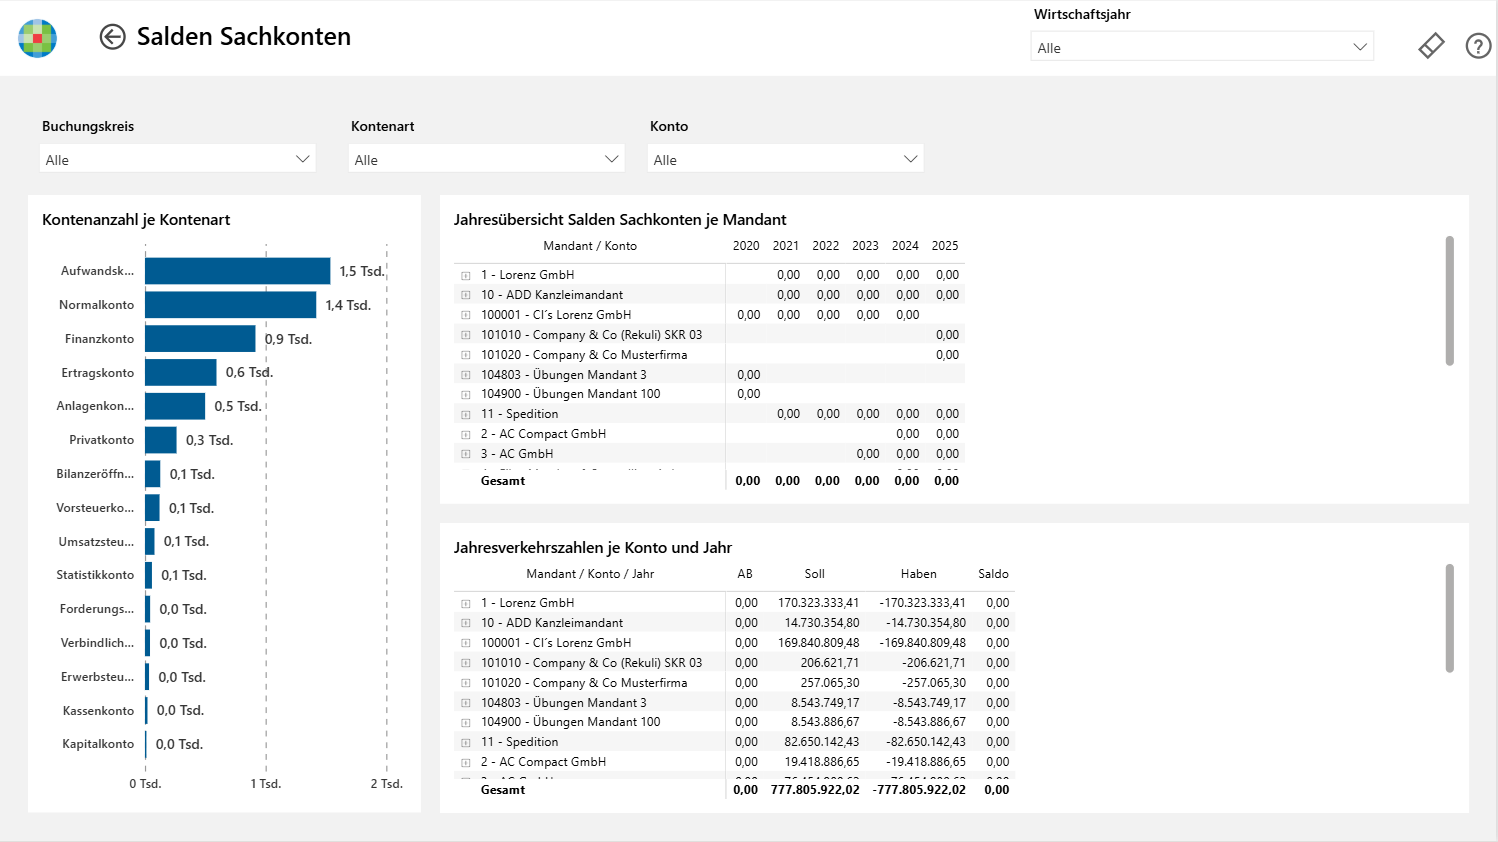Select the Normalkonto bar in the chart

point(231,305)
